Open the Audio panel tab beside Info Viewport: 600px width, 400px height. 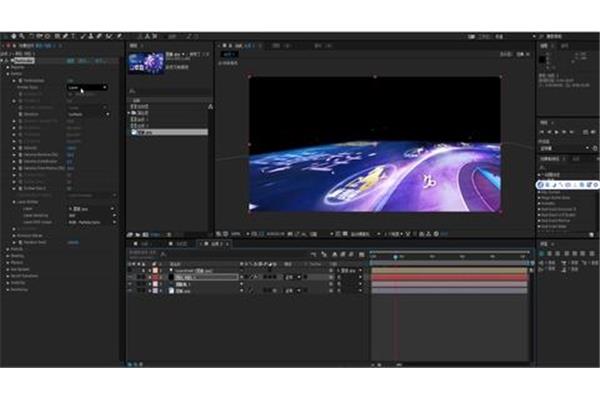(x=564, y=46)
